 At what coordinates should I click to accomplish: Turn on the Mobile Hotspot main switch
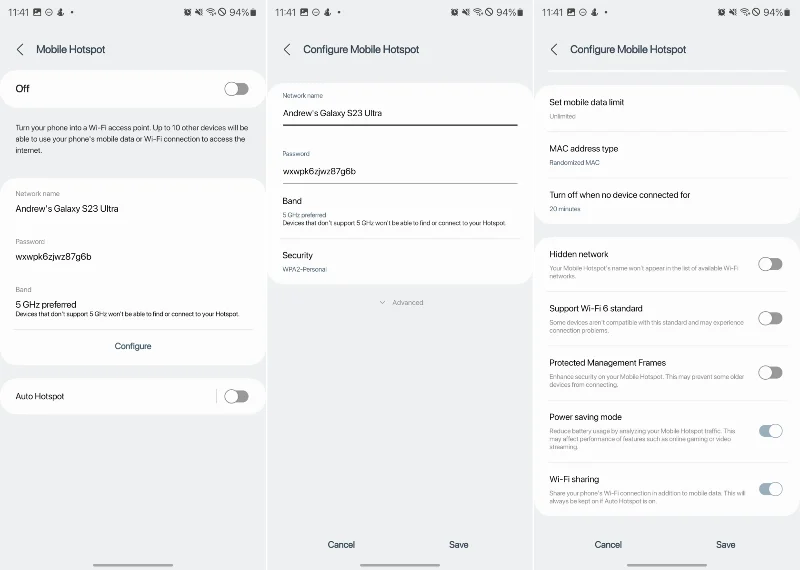(x=236, y=89)
